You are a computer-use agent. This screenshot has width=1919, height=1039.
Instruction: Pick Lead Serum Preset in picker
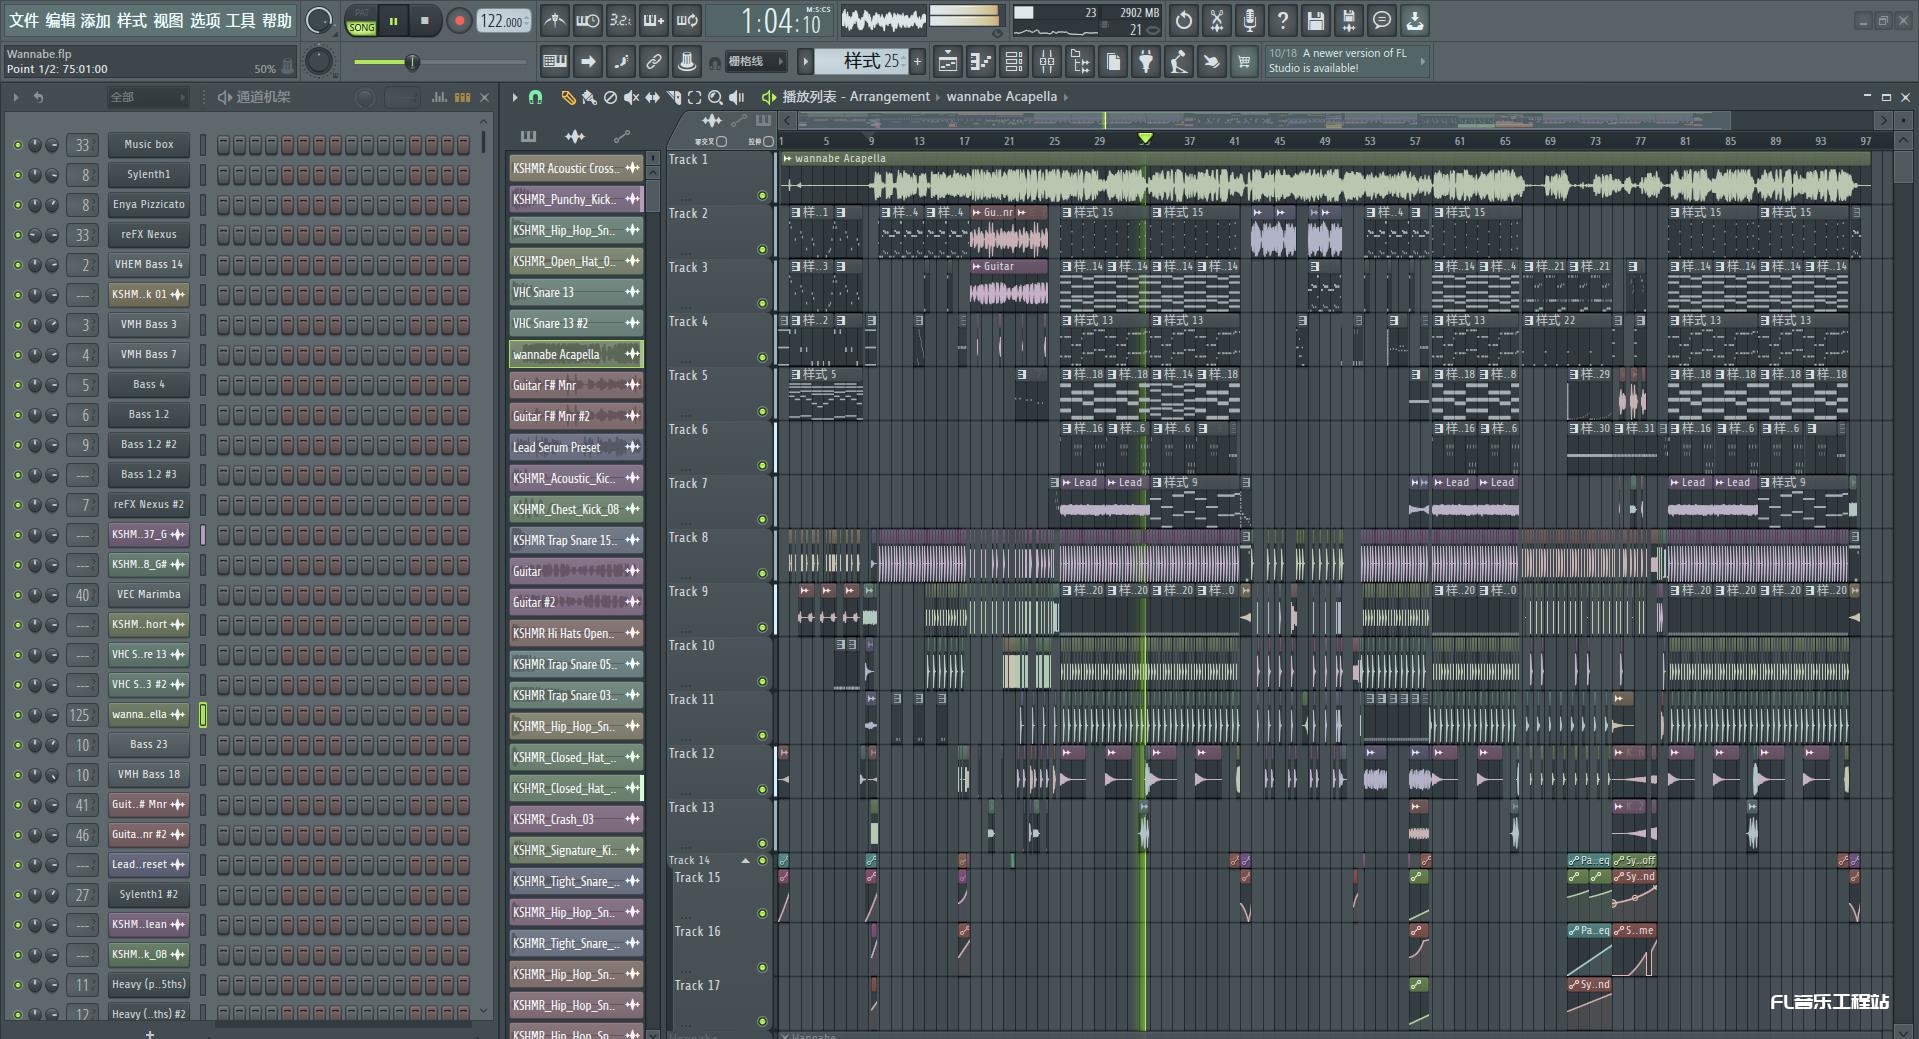(575, 447)
